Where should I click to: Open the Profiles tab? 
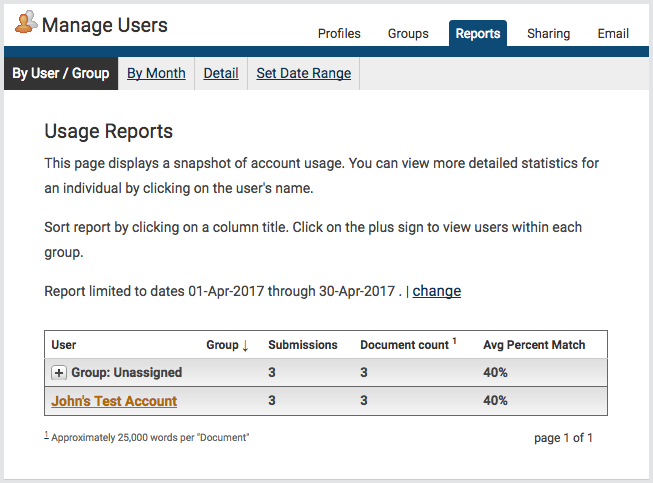tap(339, 33)
